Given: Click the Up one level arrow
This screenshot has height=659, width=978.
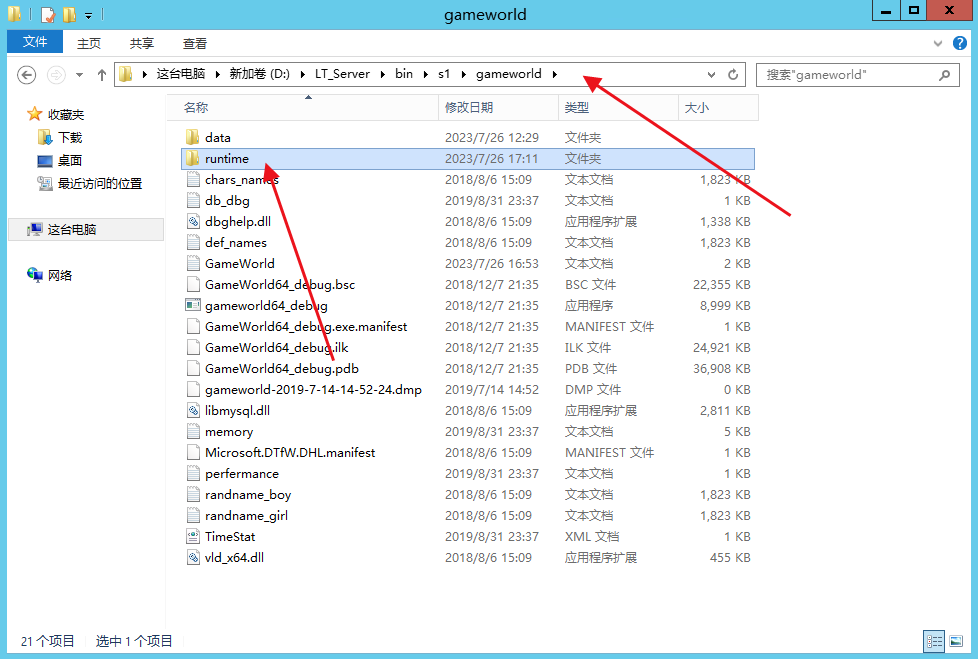Looking at the screenshot, I should click(102, 75).
